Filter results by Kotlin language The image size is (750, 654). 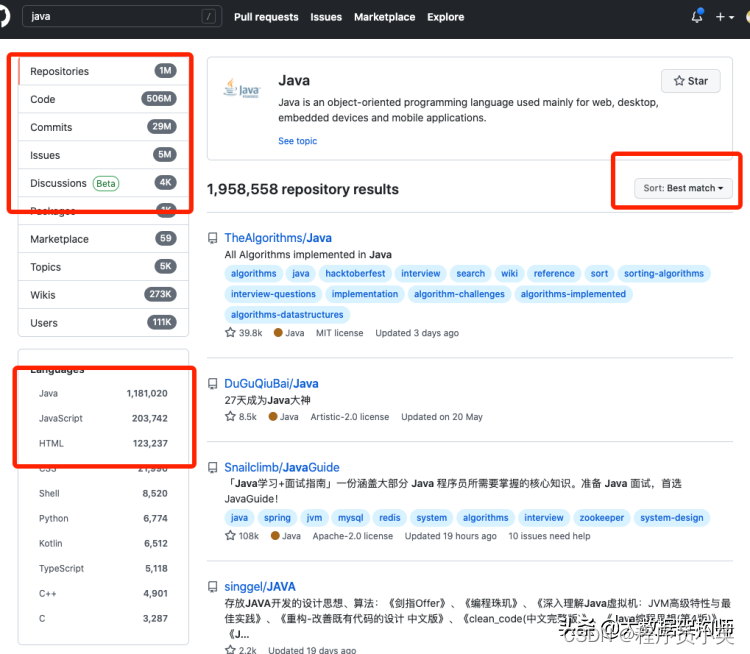[x=103, y=543]
